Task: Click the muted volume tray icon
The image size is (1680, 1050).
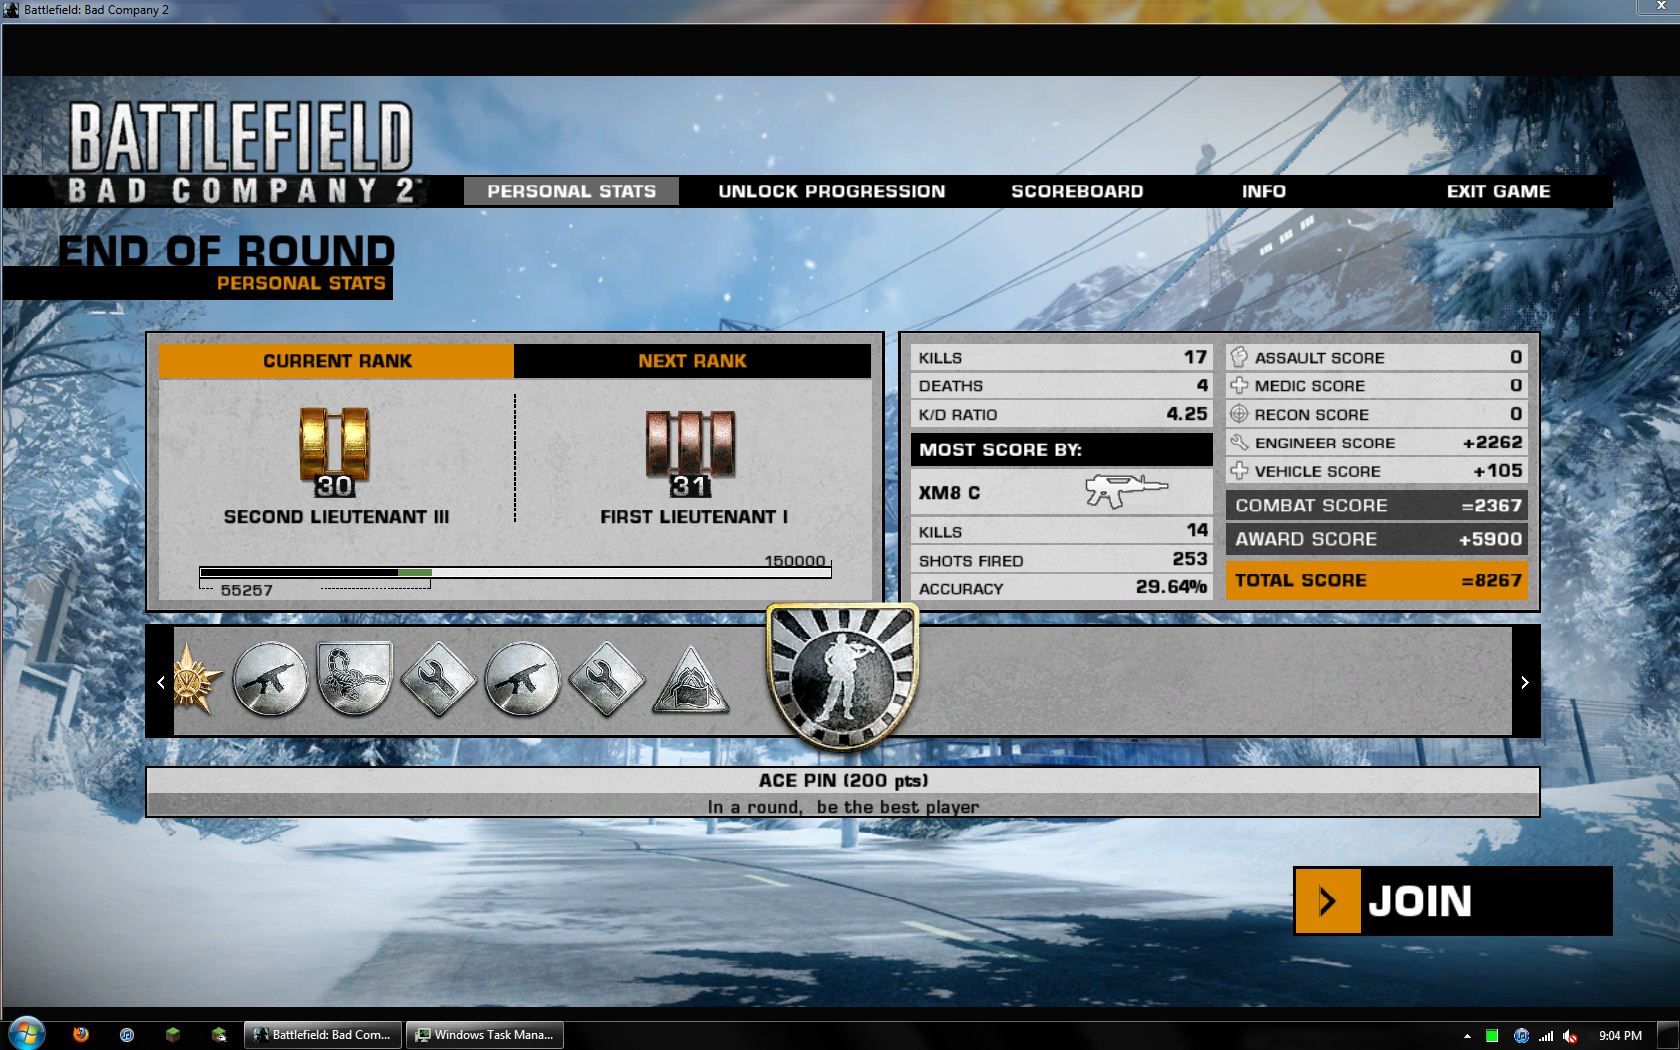Action: click(x=1570, y=1036)
